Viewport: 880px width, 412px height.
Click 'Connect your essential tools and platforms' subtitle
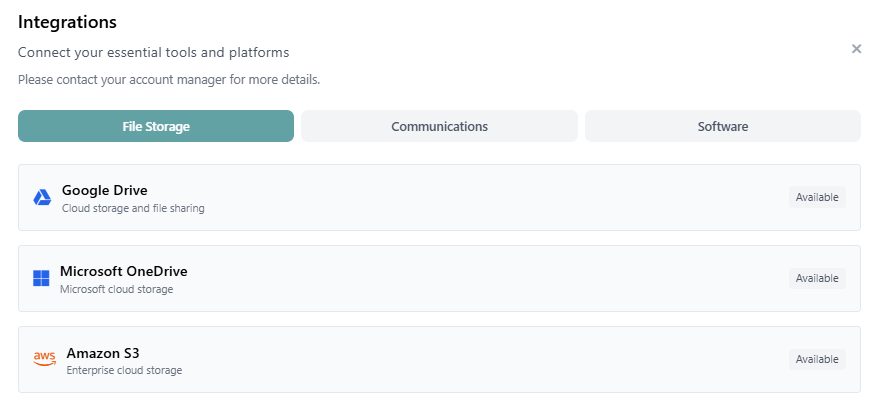coord(153,52)
